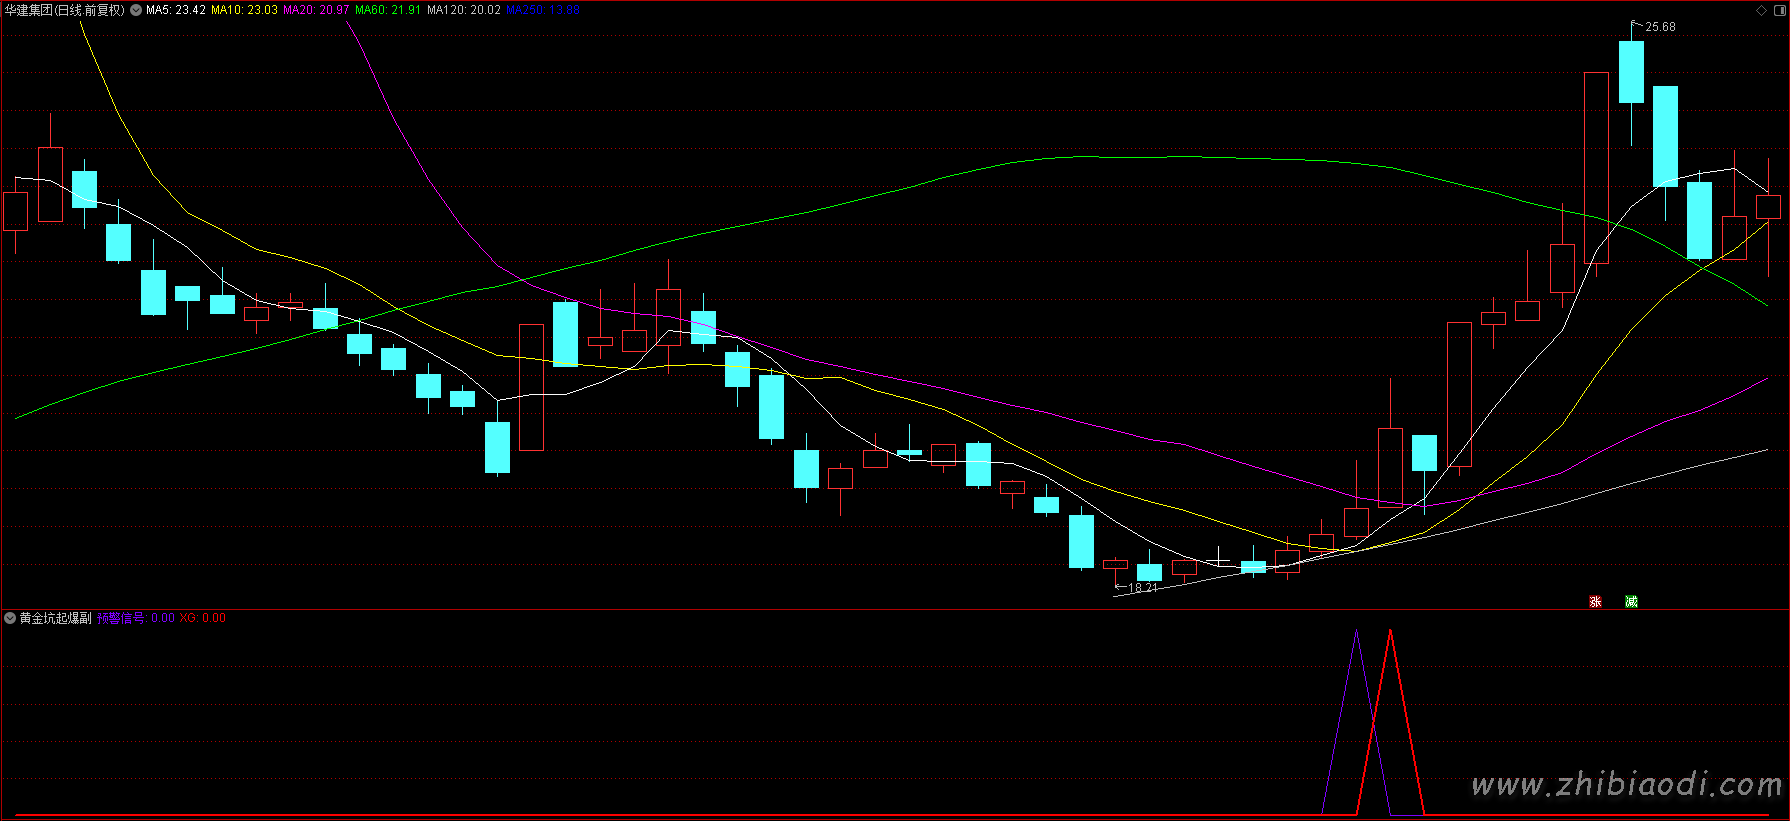Click the 华建集团(日线 前复权) chart title

pos(65,10)
